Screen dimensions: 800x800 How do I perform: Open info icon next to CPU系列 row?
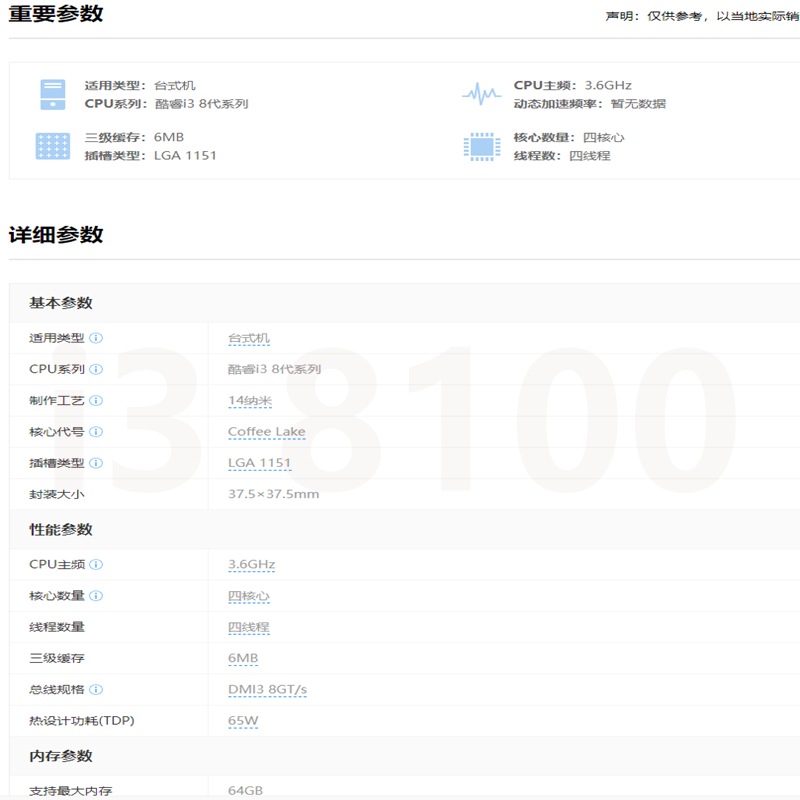tap(96, 369)
